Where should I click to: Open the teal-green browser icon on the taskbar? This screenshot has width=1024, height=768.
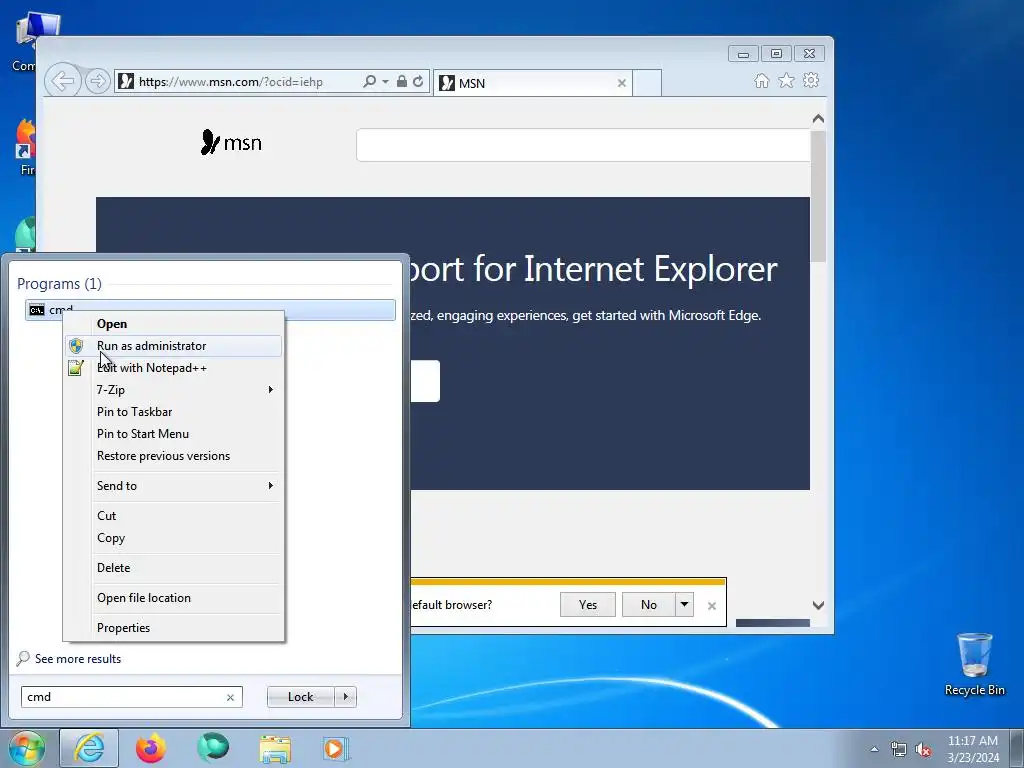[213, 748]
